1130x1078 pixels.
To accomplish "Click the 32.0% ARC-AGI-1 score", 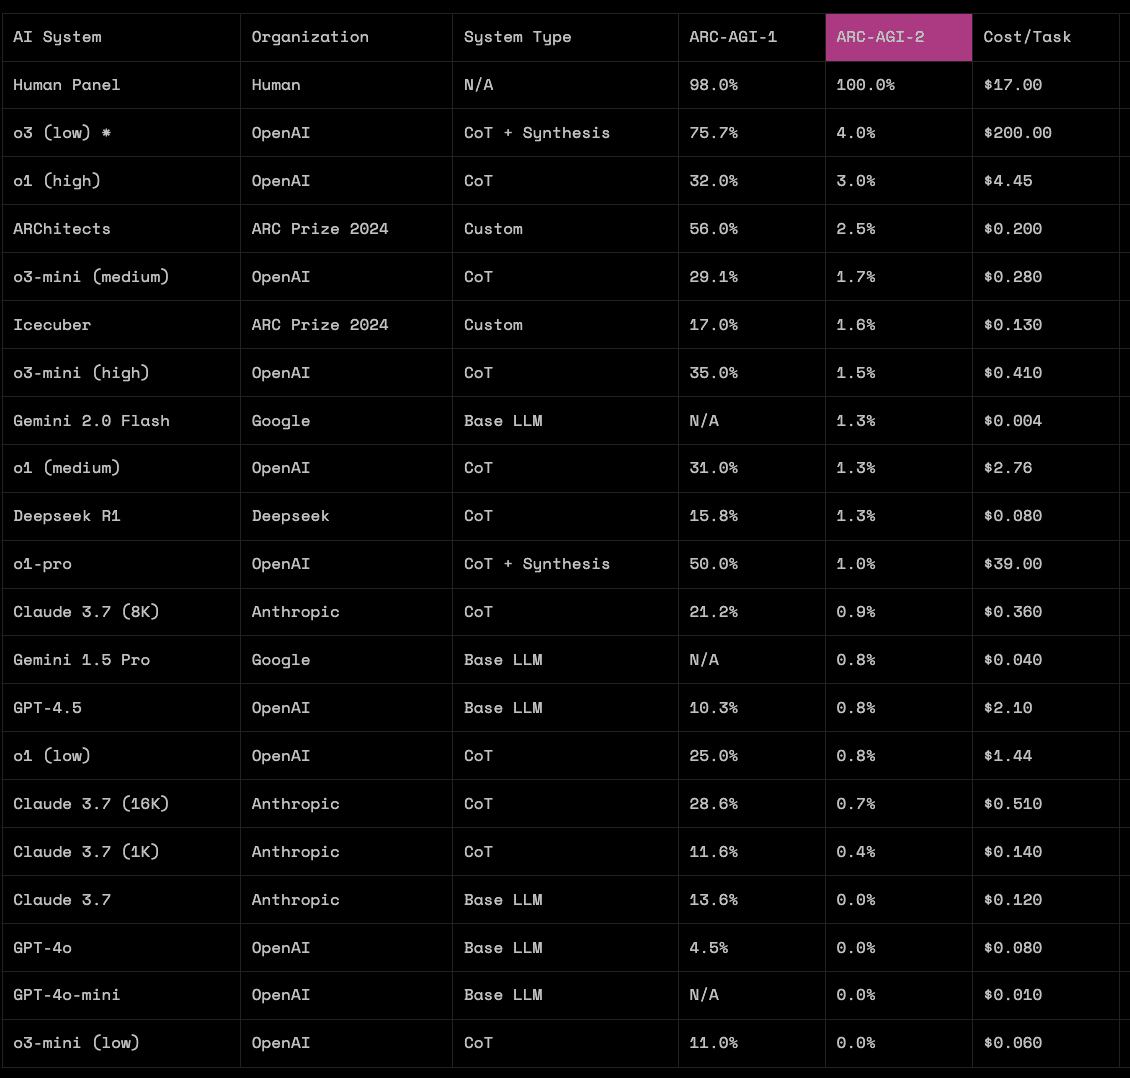I will [713, 181].
